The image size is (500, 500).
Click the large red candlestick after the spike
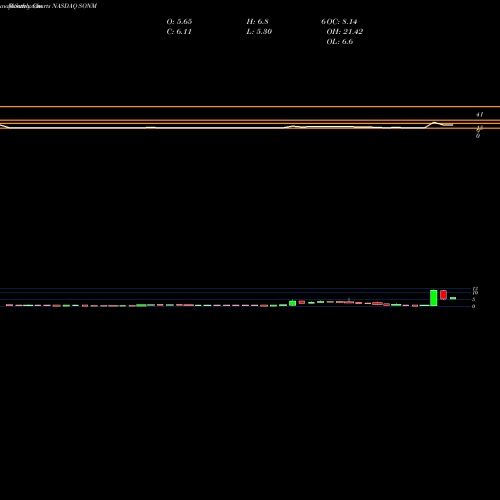[443, 295]
